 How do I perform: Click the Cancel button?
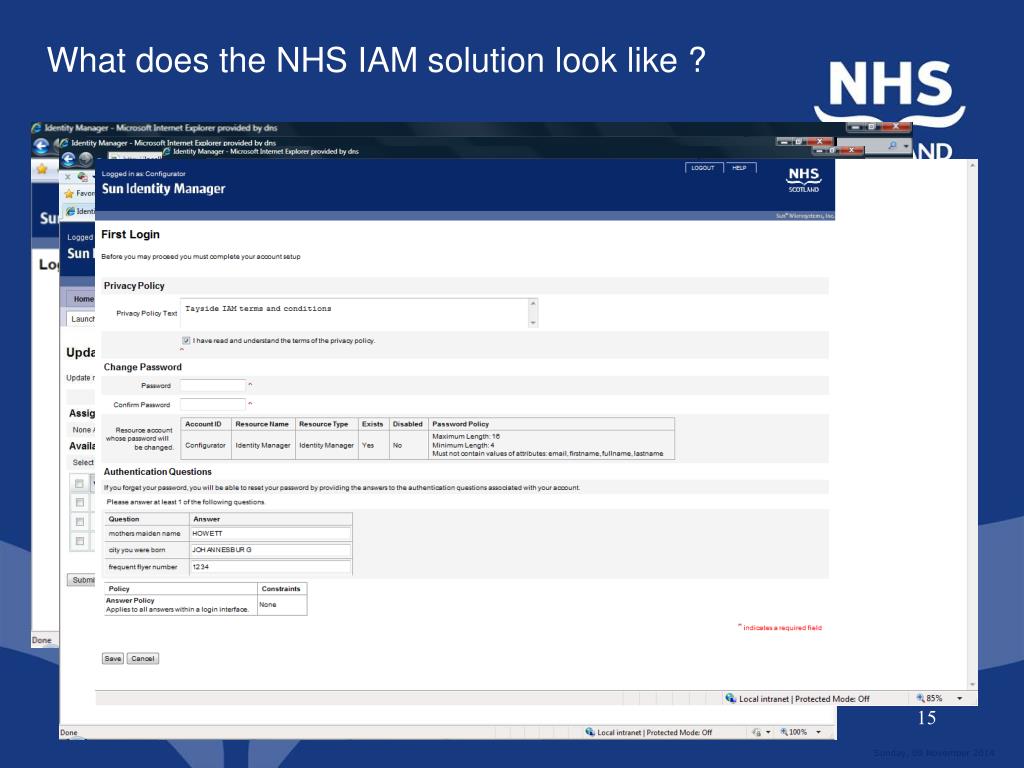pos(142,658)
